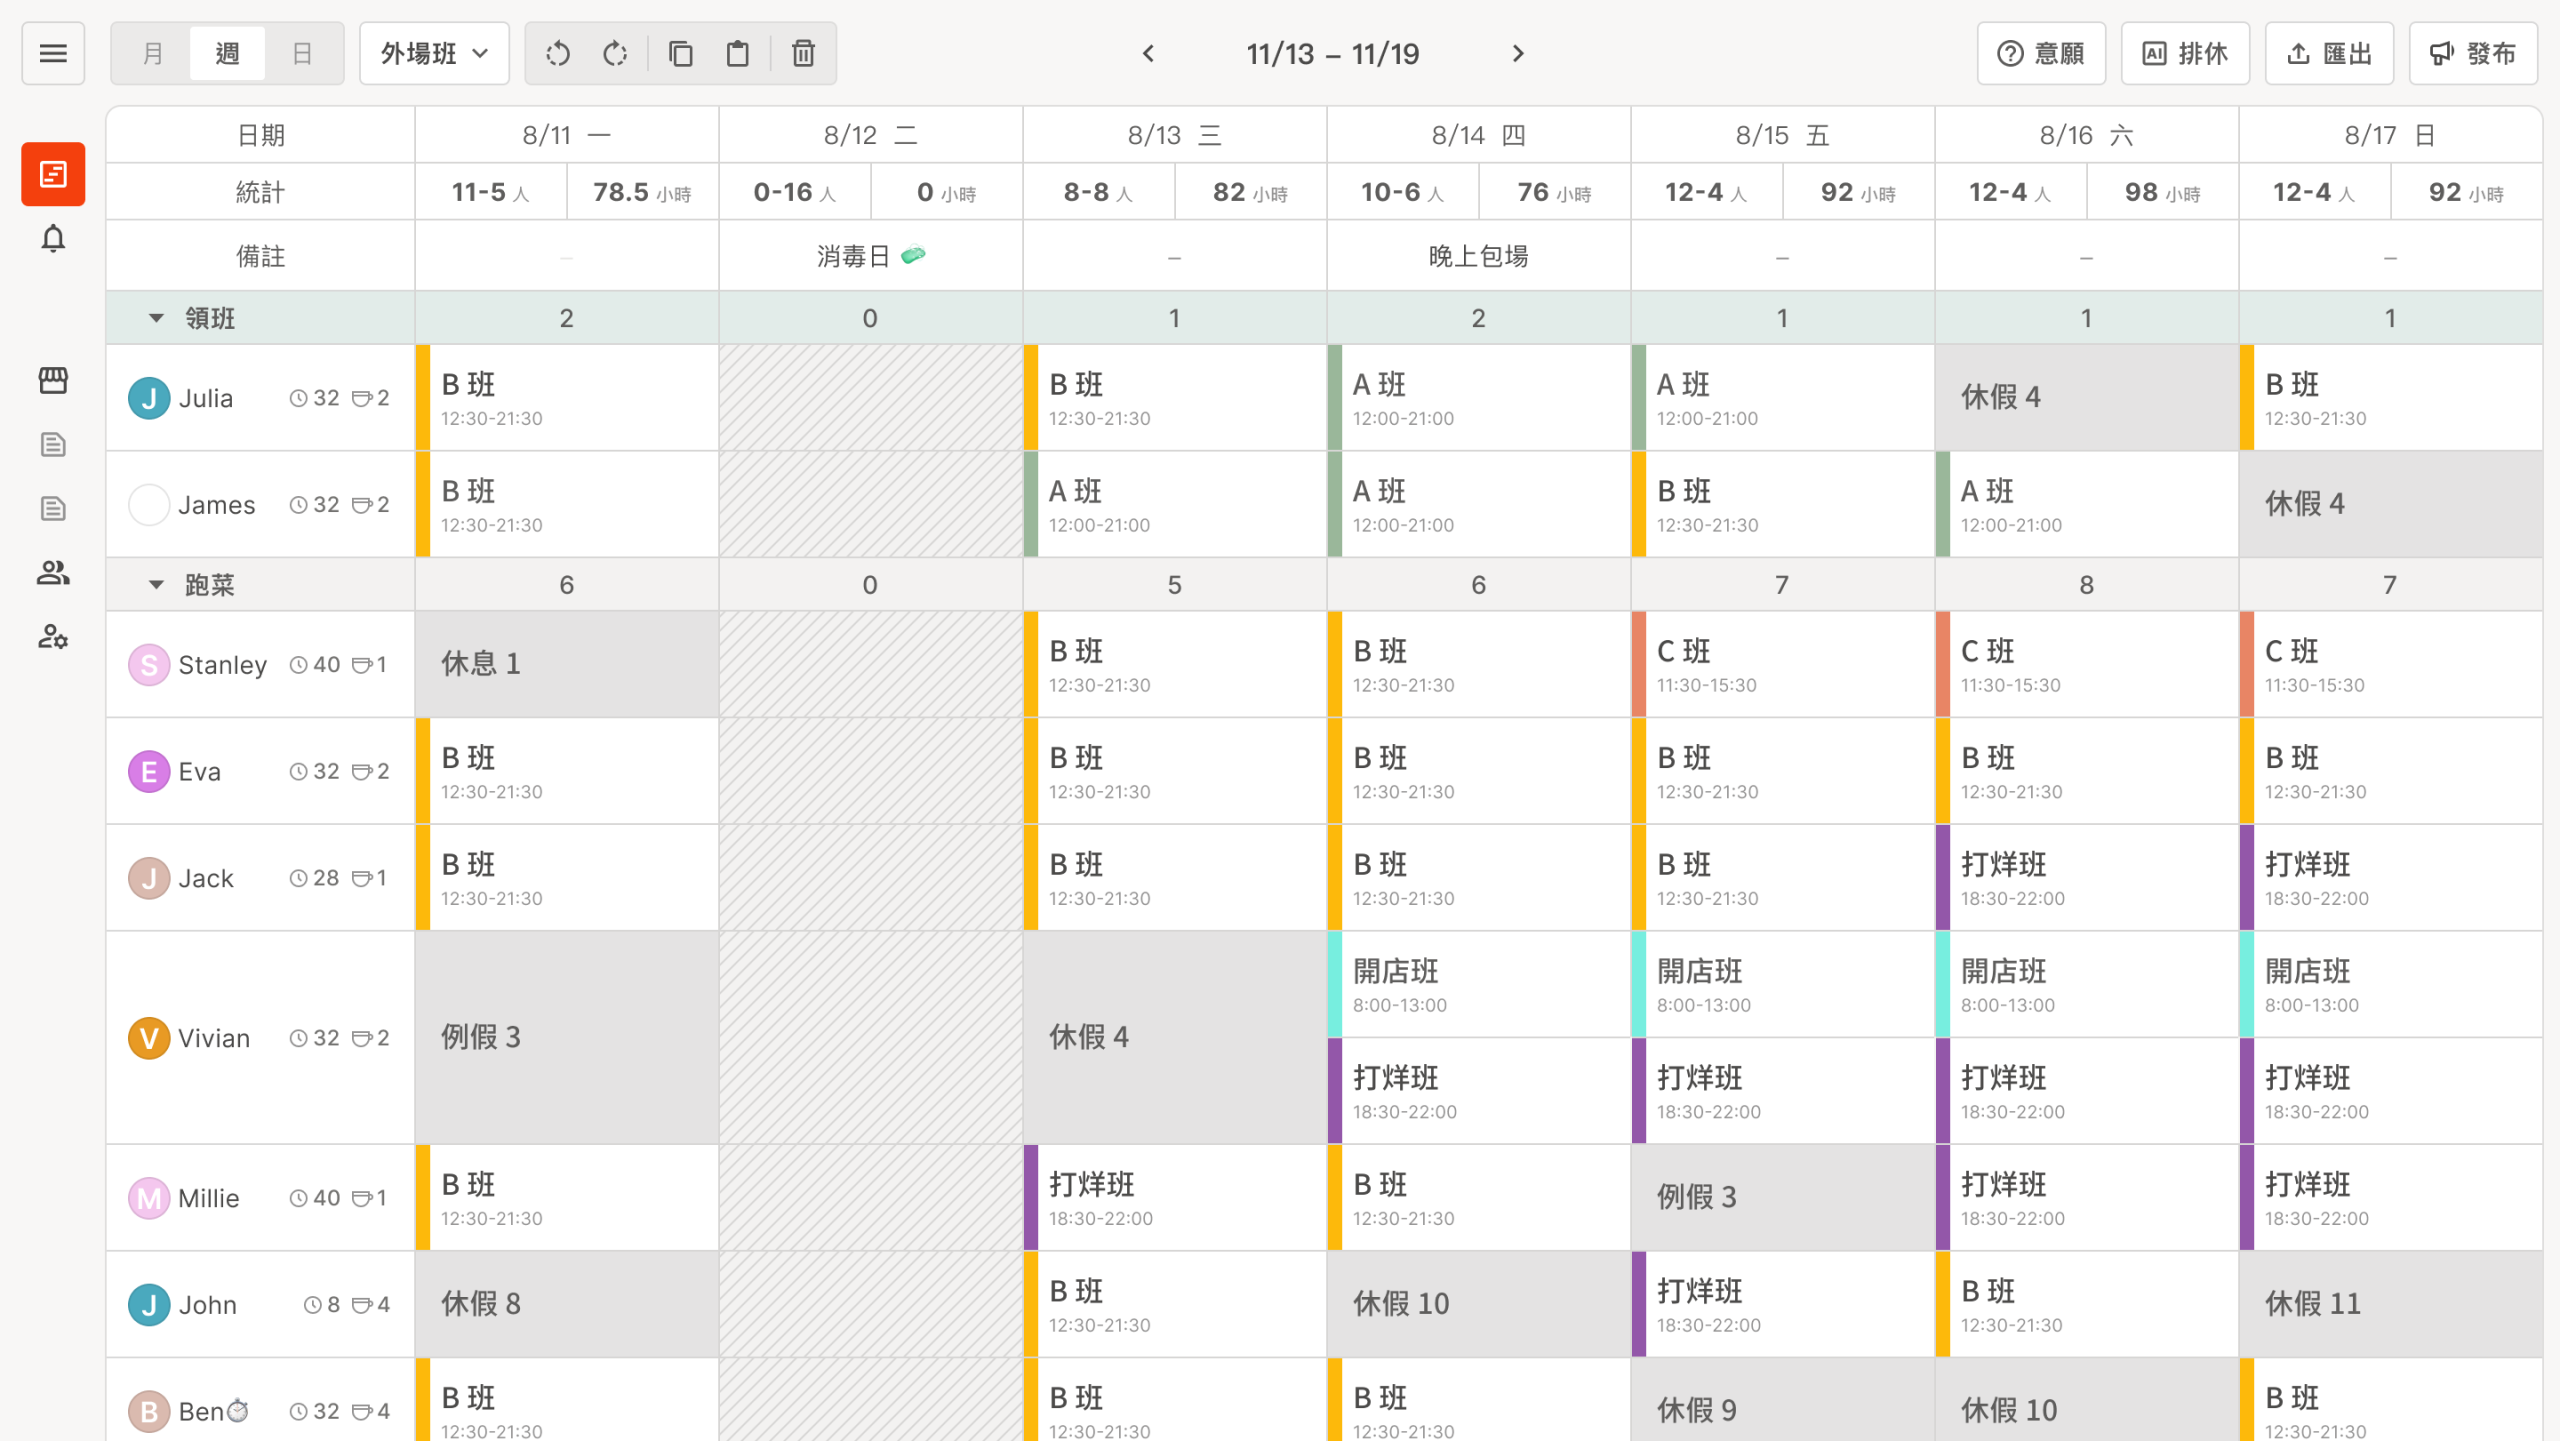Viewport: 2560px width, 1441px height.
Task: Switch to month view (月)
Action: (x=152, y=53)
